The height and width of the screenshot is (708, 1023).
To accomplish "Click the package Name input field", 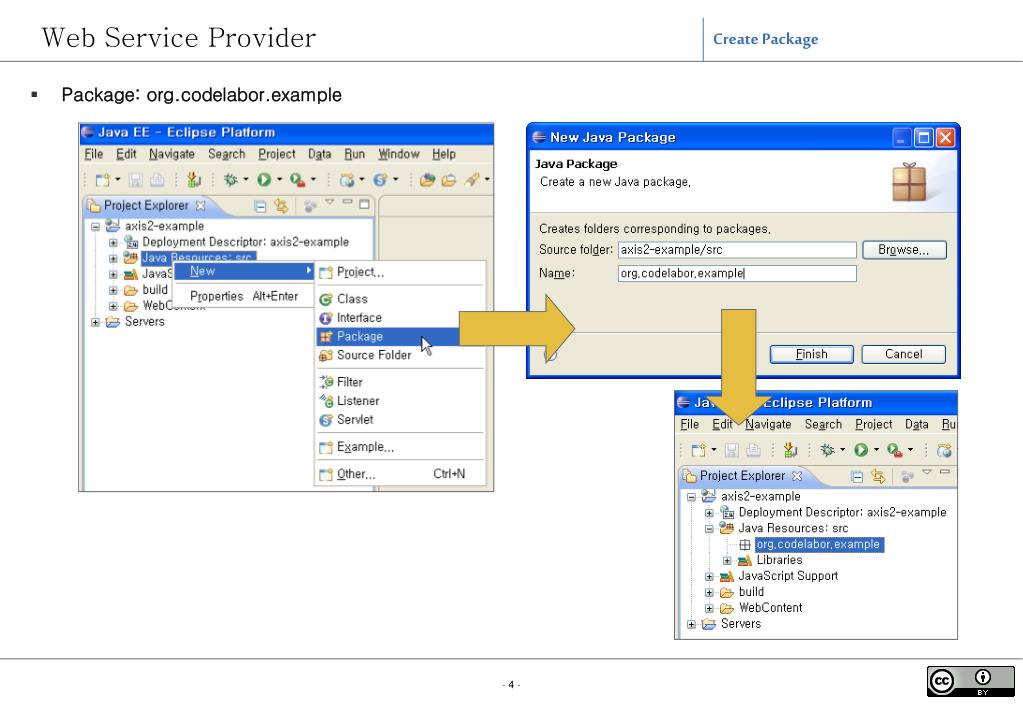I will [x=736, y=274].
